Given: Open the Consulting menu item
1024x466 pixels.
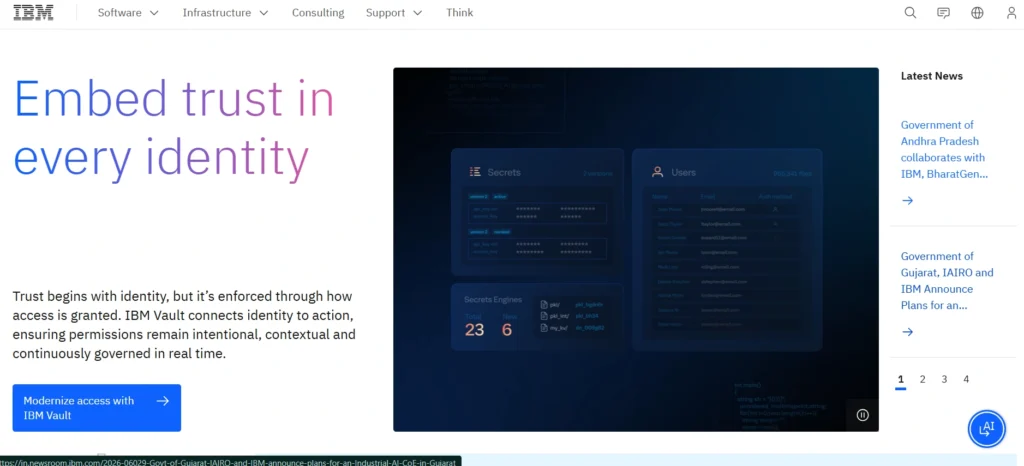Looking at the screenshot, I should (x=318, y=13).
